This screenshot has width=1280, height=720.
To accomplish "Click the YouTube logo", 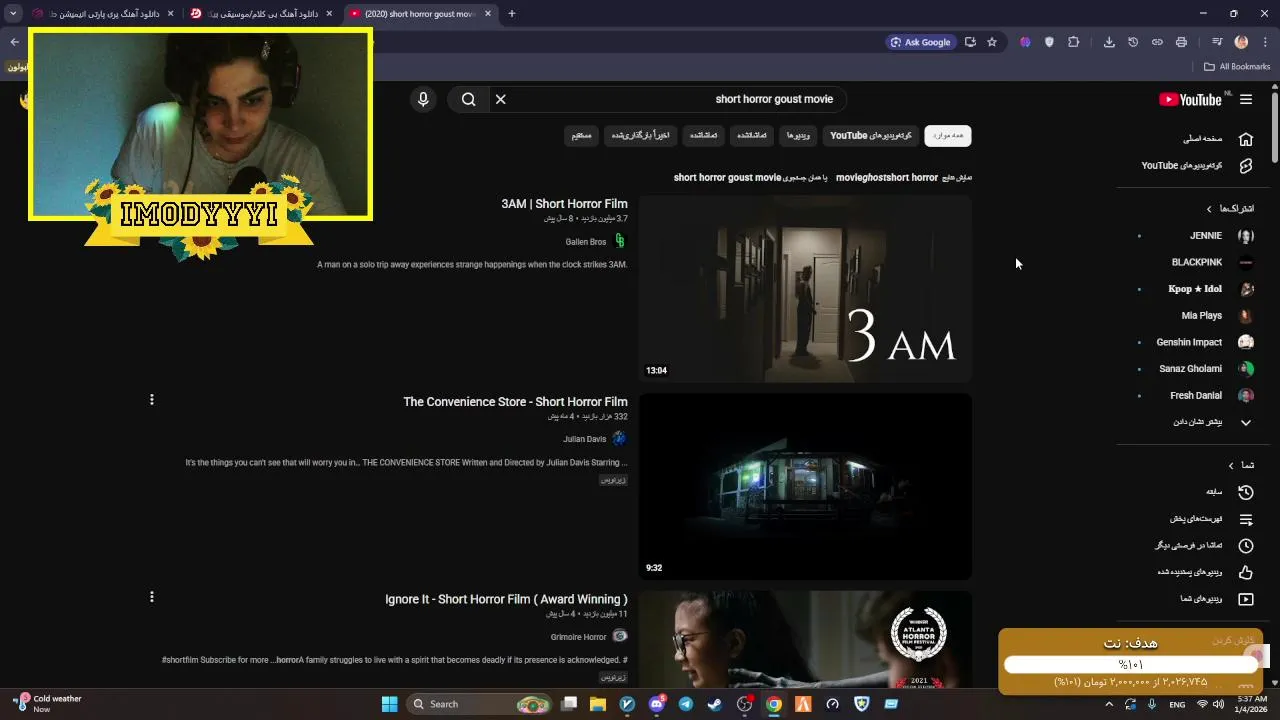I will 1190,99.
